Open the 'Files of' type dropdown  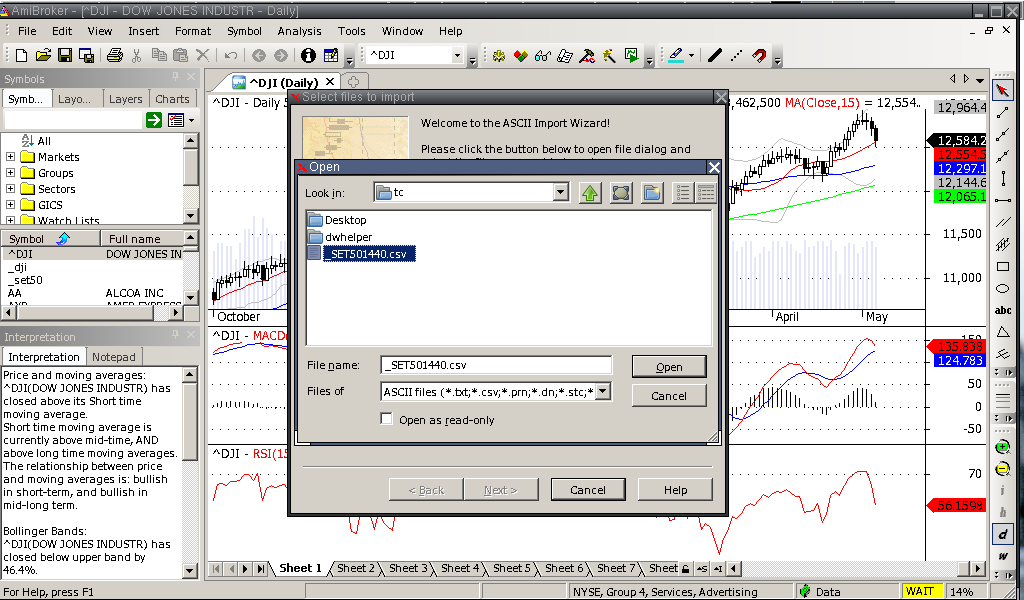pos(603,392)
